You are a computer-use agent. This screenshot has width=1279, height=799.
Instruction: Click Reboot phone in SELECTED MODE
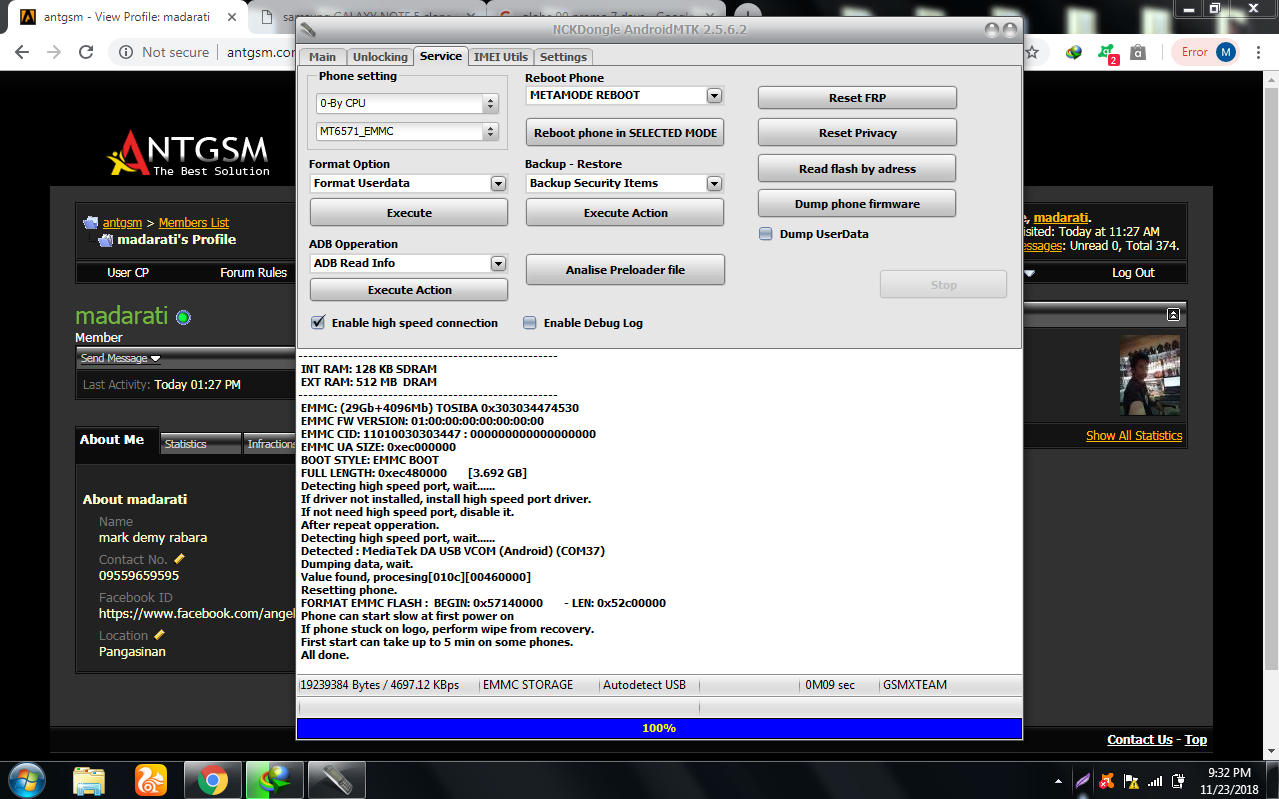625,133
